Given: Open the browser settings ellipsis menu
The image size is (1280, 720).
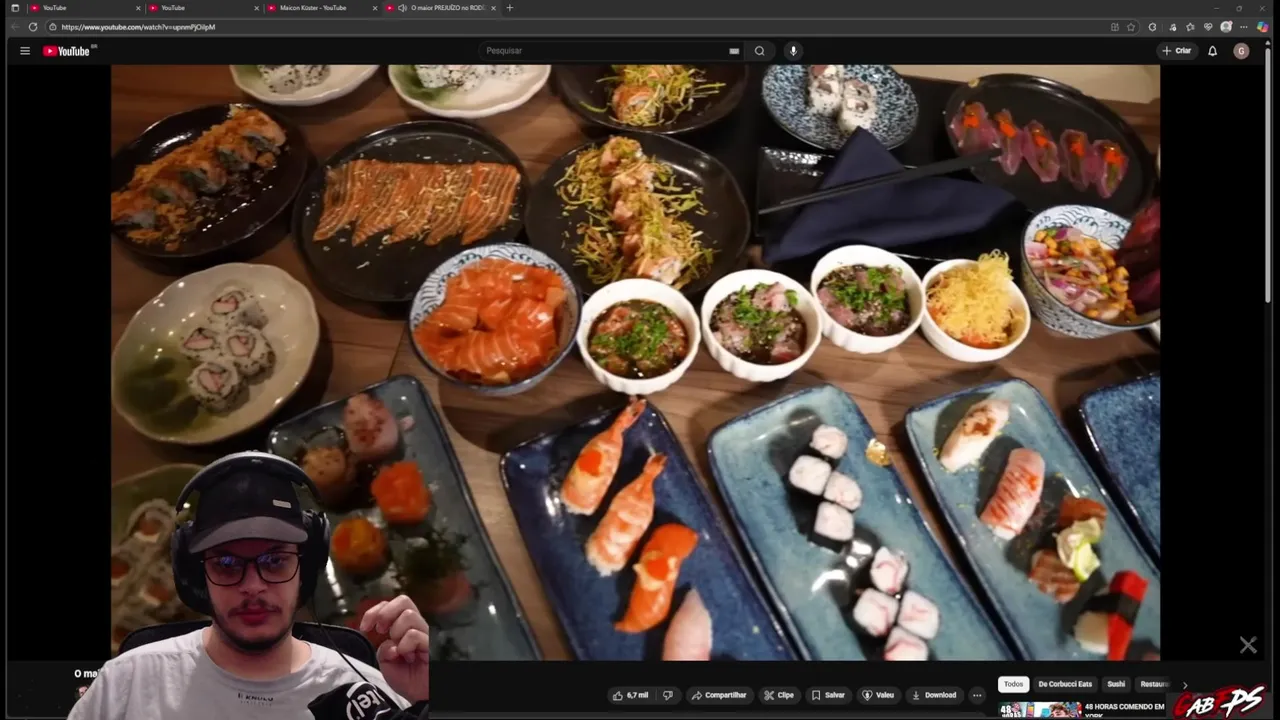Looking at the screenshot, I should pos(1244,27).
